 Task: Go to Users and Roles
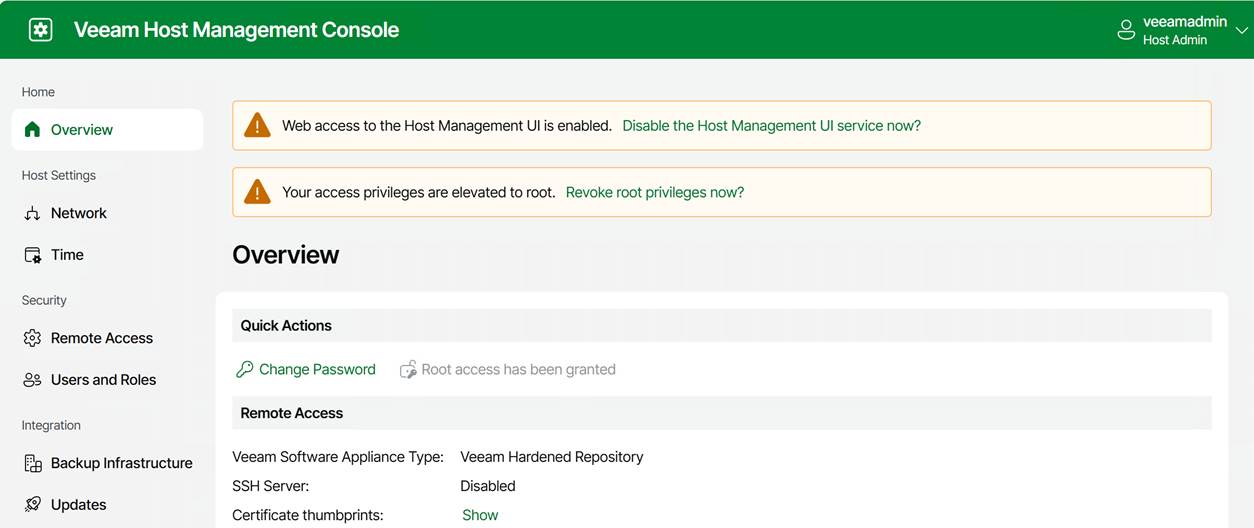click(x=103, y=380)
